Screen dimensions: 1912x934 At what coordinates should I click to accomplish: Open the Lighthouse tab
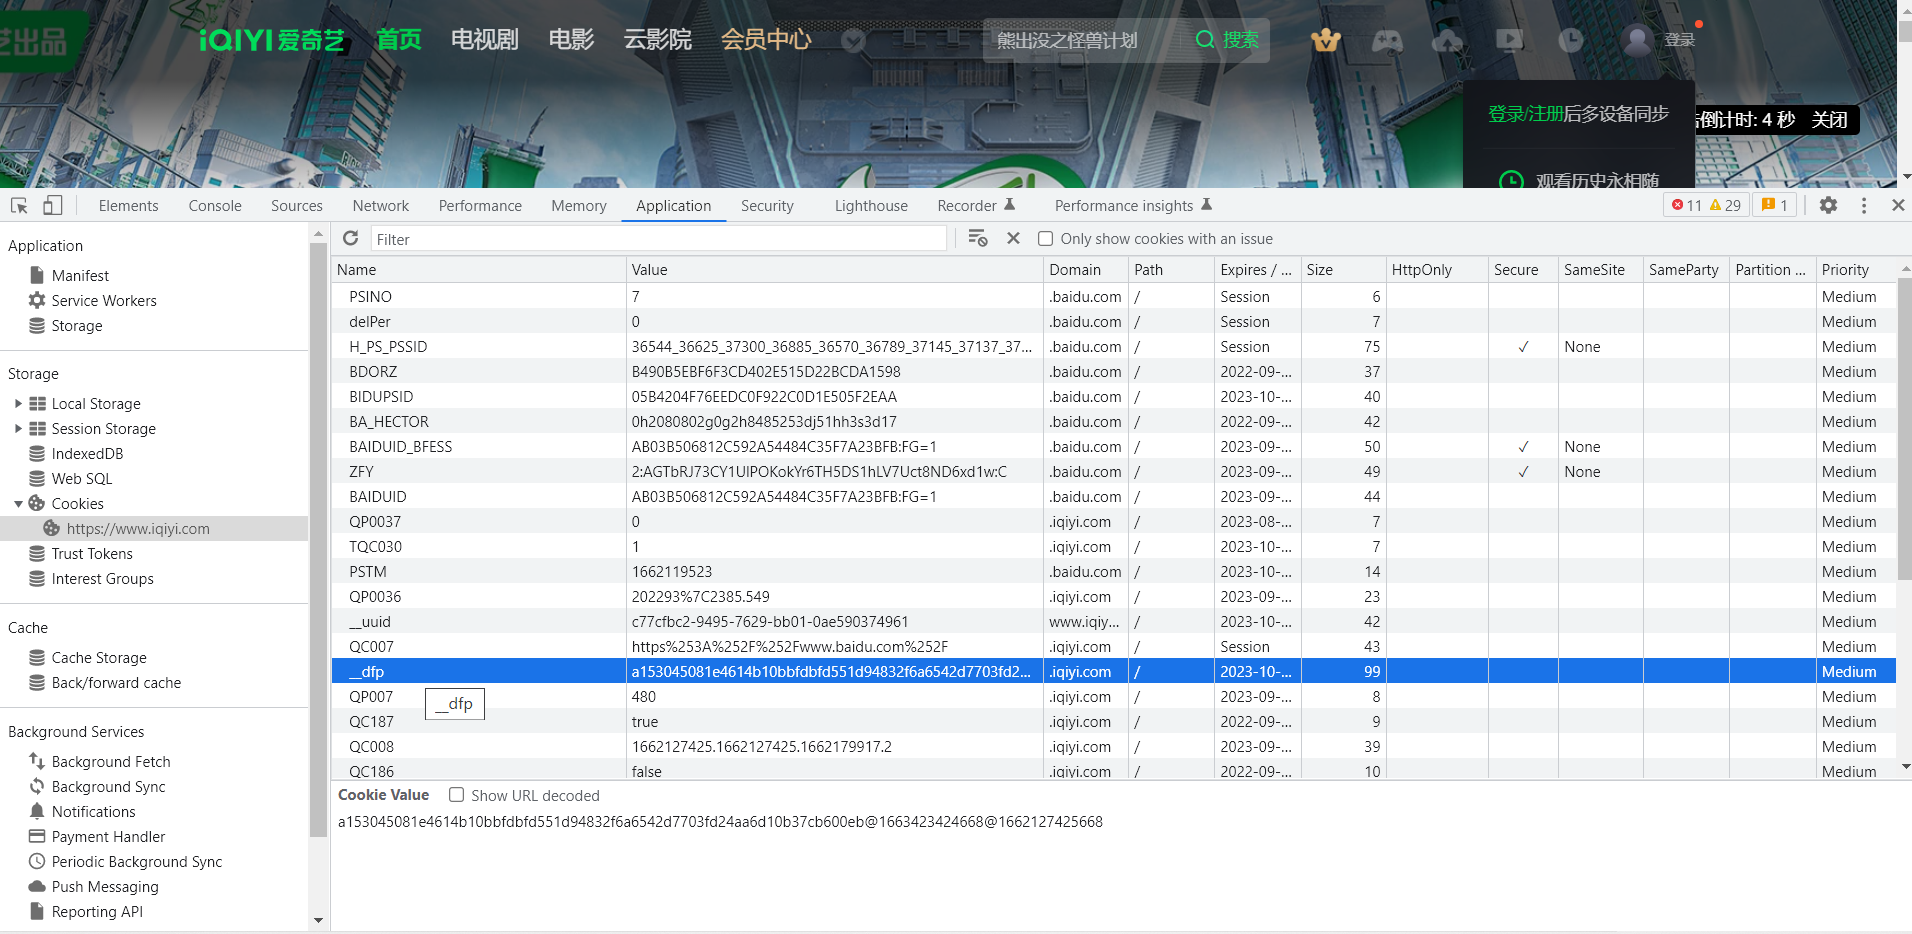point(870,206)
